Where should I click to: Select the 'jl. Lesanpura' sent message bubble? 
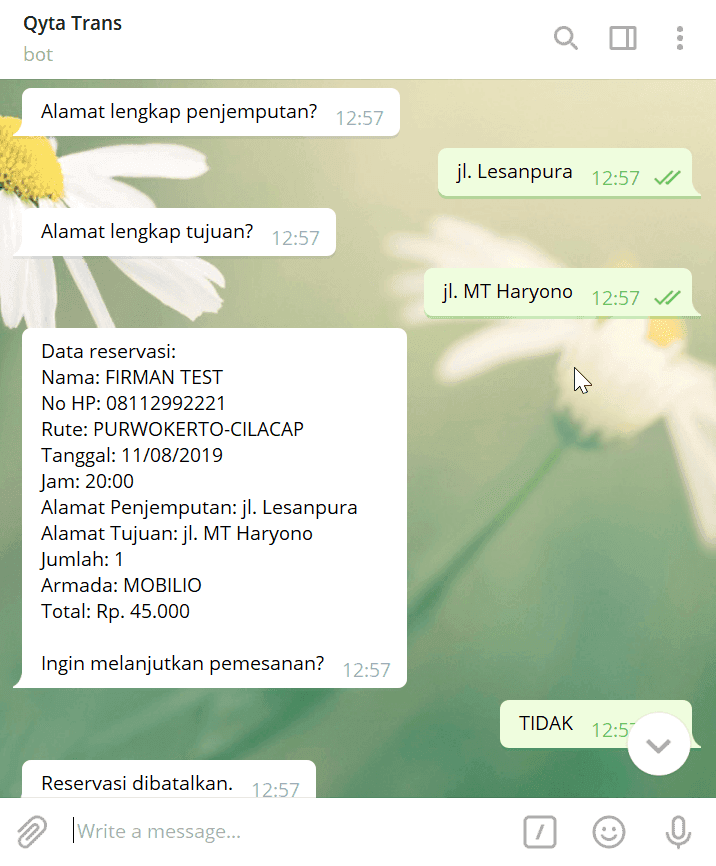tap(565, 172)
